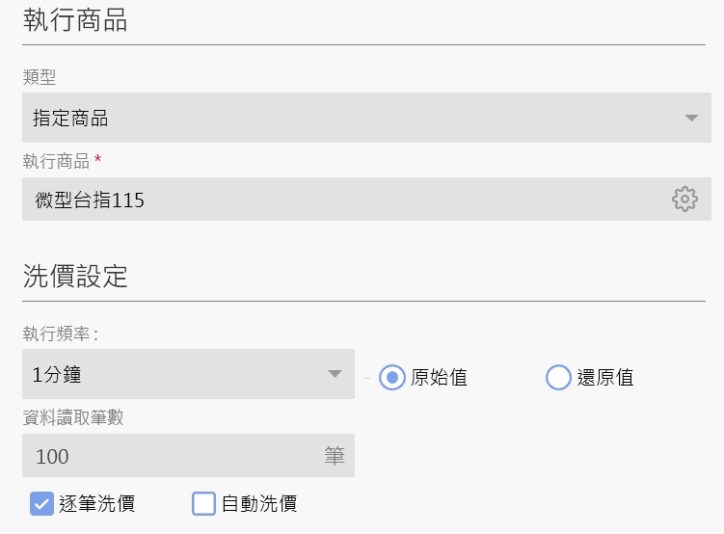Select the 還原值 radio button
This screenshot has width=724, height=534.
point(558,377)
